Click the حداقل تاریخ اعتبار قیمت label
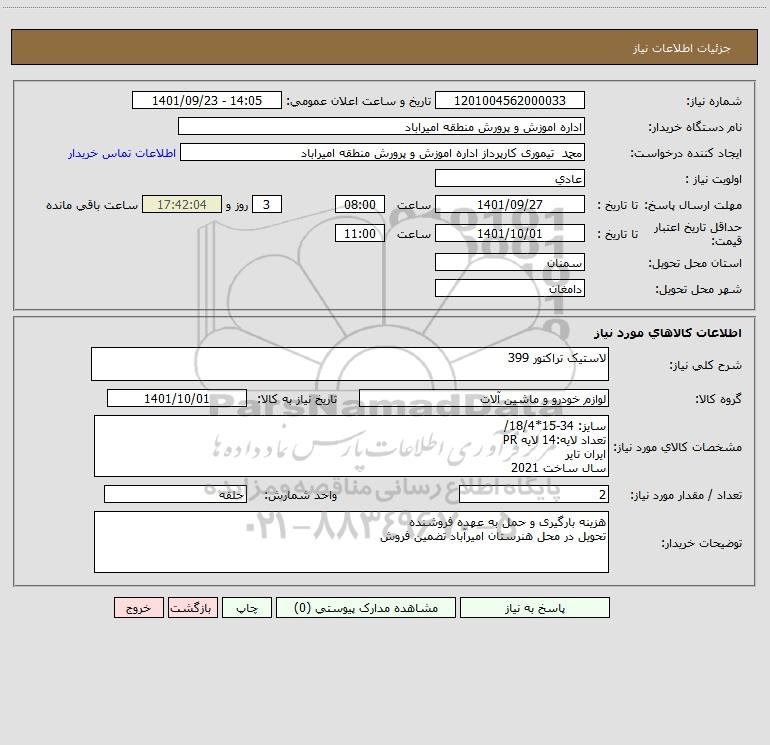The width and height of the screenshot is (770, 745). [x=697, y=234]
